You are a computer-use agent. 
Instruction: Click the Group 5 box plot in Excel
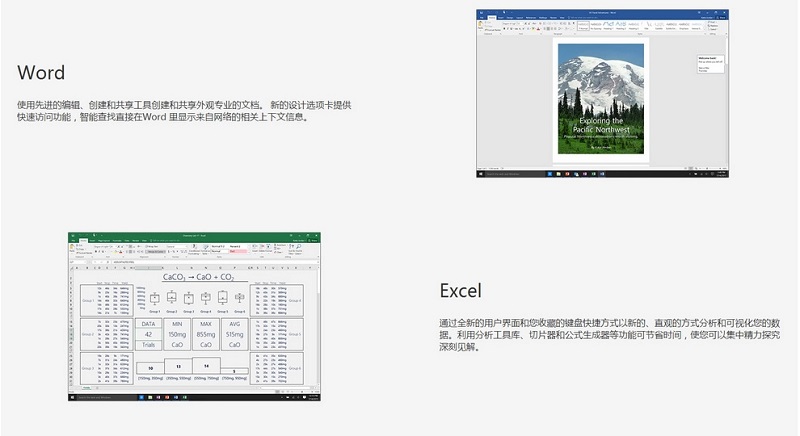point(222,298)
